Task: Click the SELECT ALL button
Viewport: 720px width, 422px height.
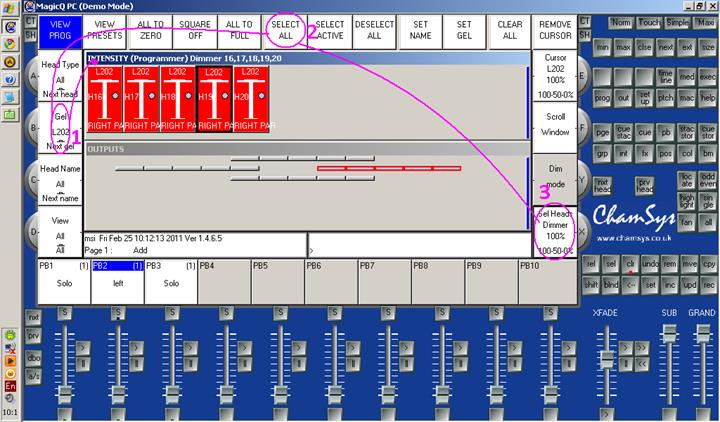Action: [x=285, y=32]
